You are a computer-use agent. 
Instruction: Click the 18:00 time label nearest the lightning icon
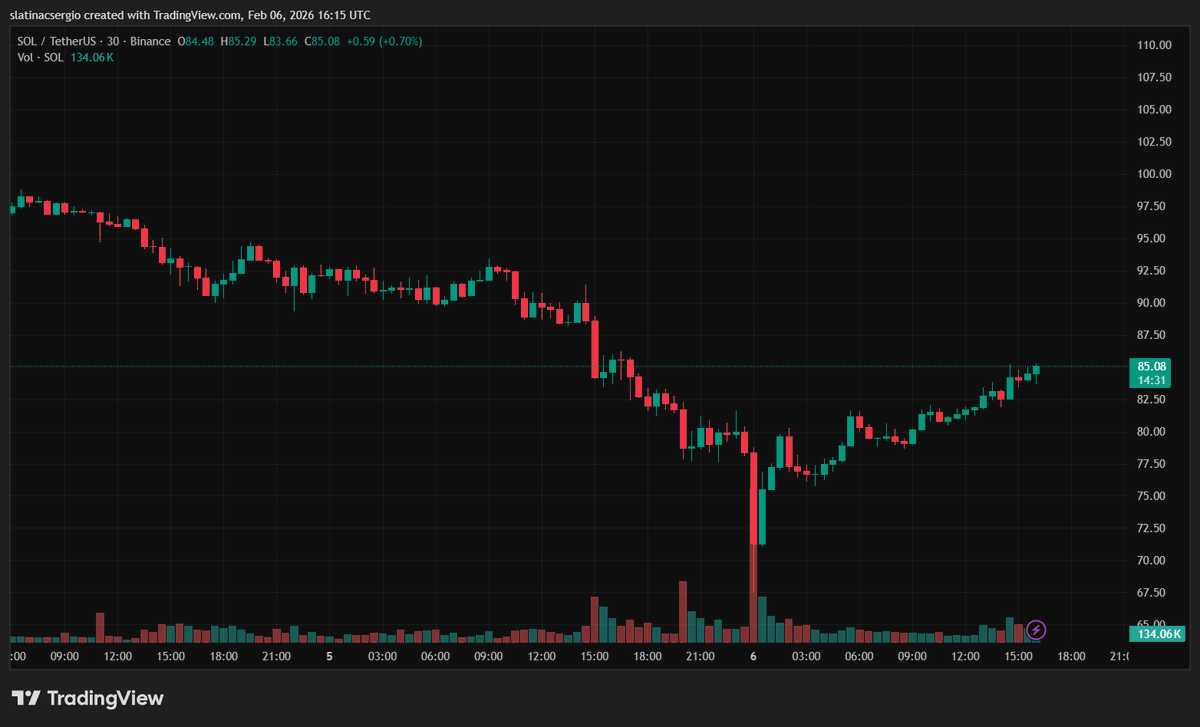point(1071,657)
